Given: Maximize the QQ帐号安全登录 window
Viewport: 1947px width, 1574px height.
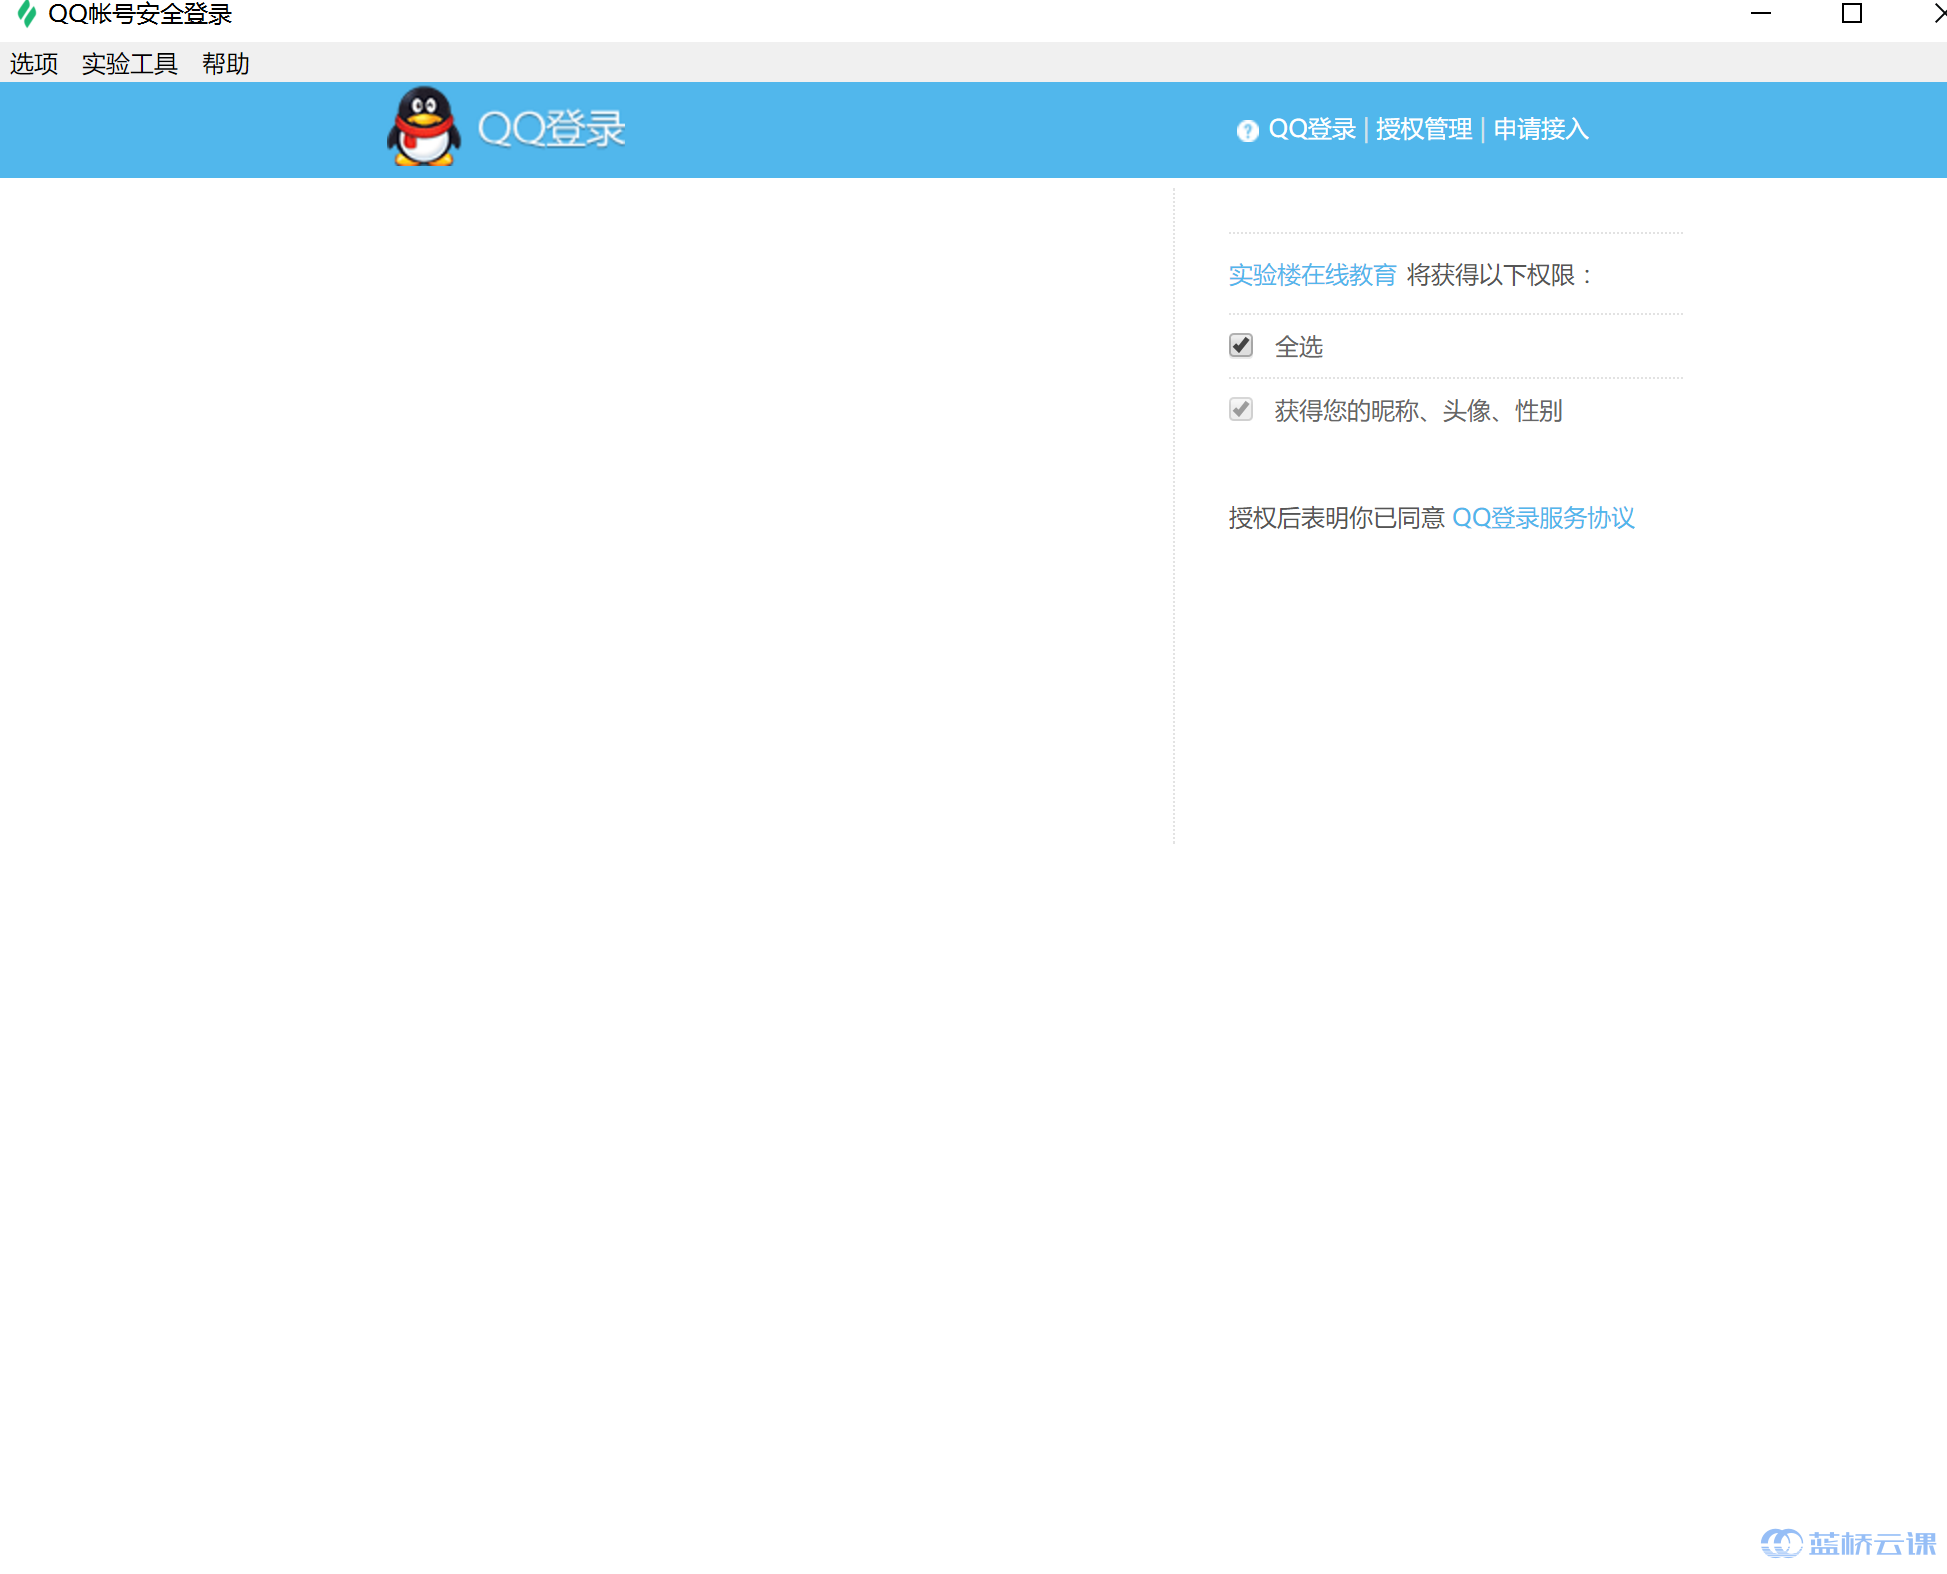Looking at the screenshot, I should point(1852,14).
